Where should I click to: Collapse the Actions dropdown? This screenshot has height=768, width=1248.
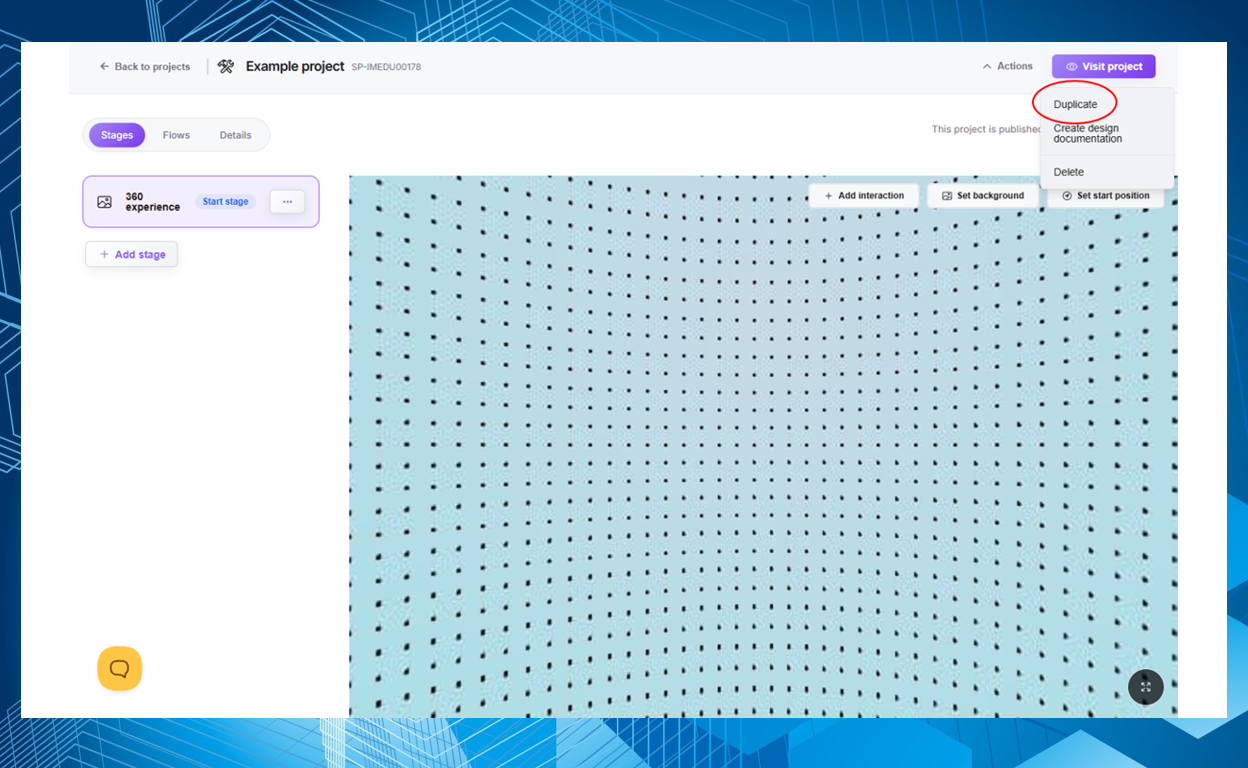pyautogui.click(x=1007, y=67)
